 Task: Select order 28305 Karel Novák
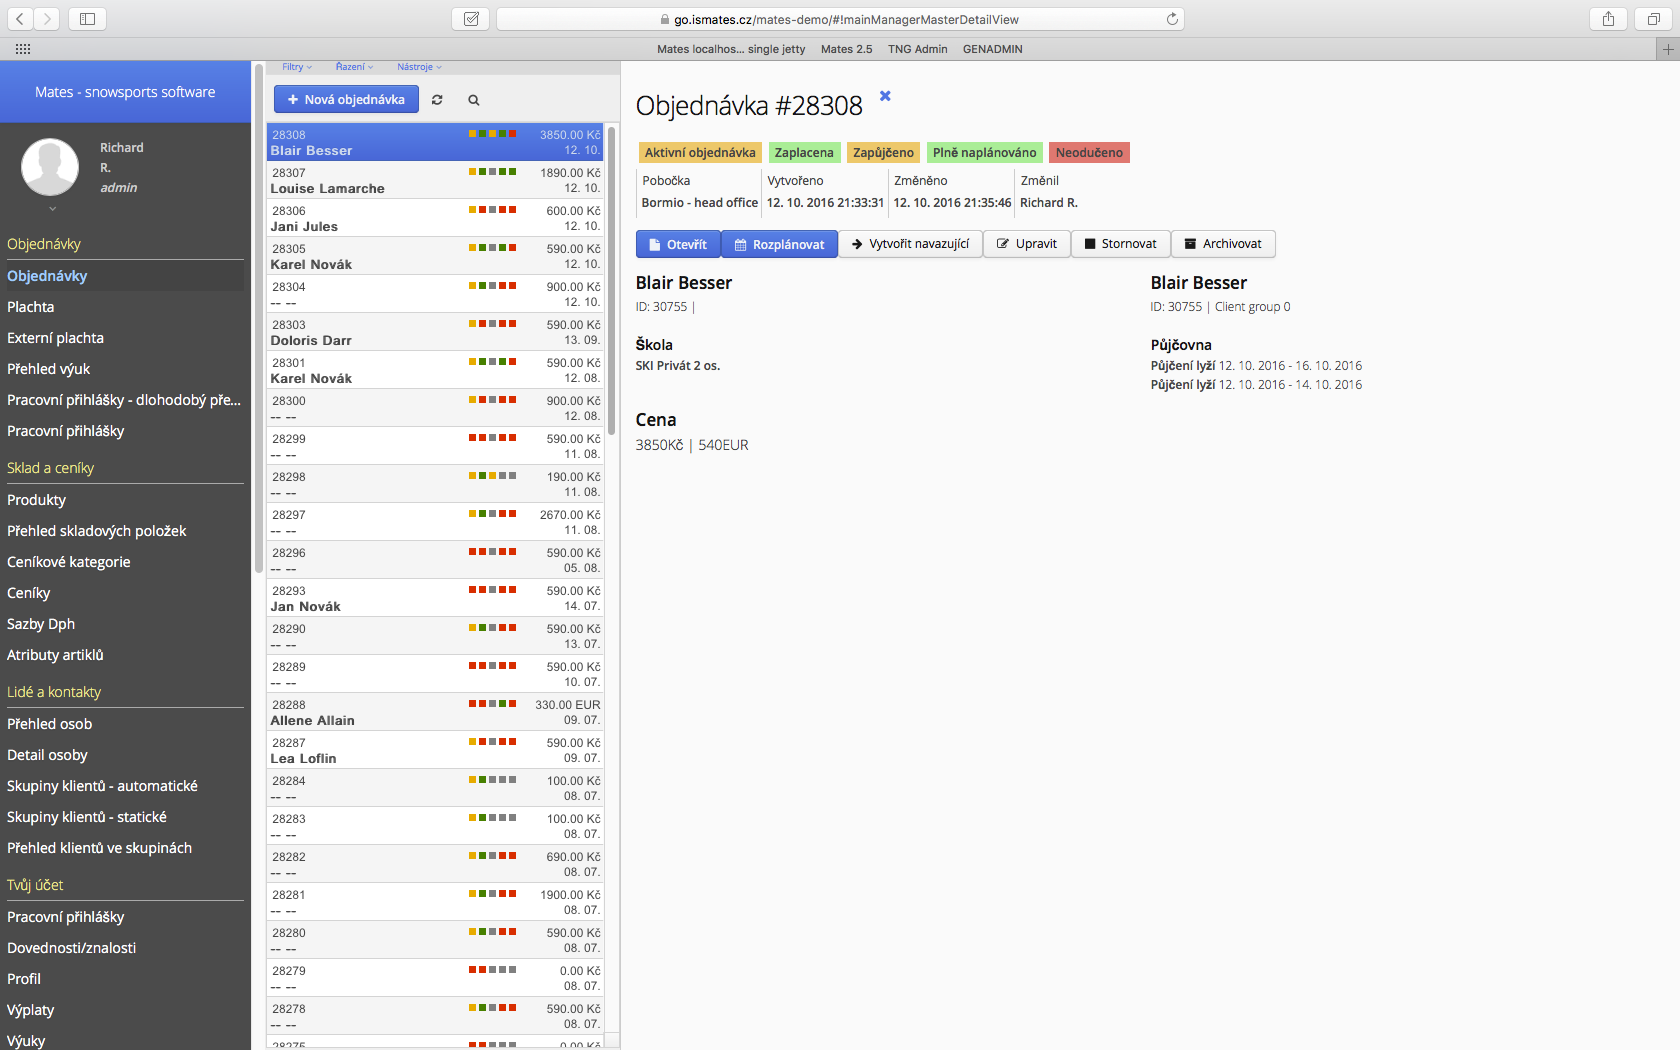[x=435, y=256]
